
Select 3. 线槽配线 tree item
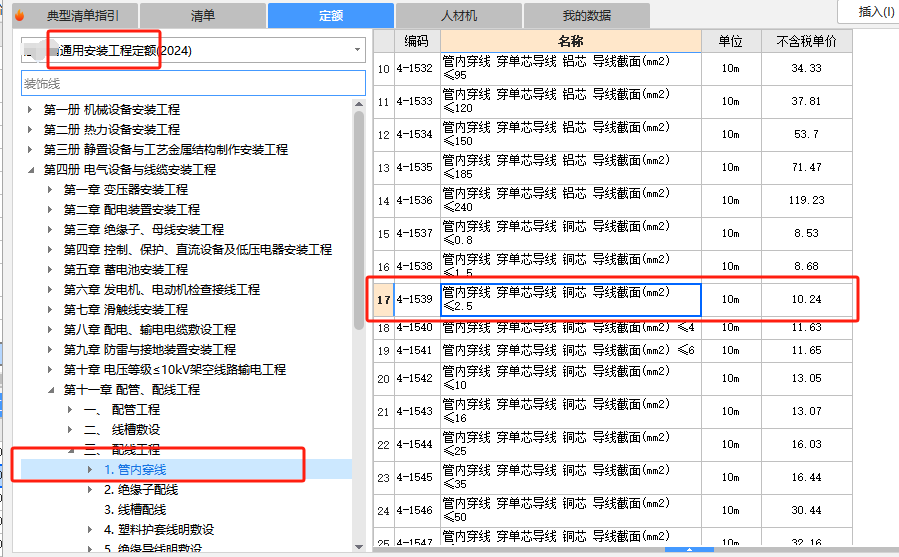click(135, 509)
